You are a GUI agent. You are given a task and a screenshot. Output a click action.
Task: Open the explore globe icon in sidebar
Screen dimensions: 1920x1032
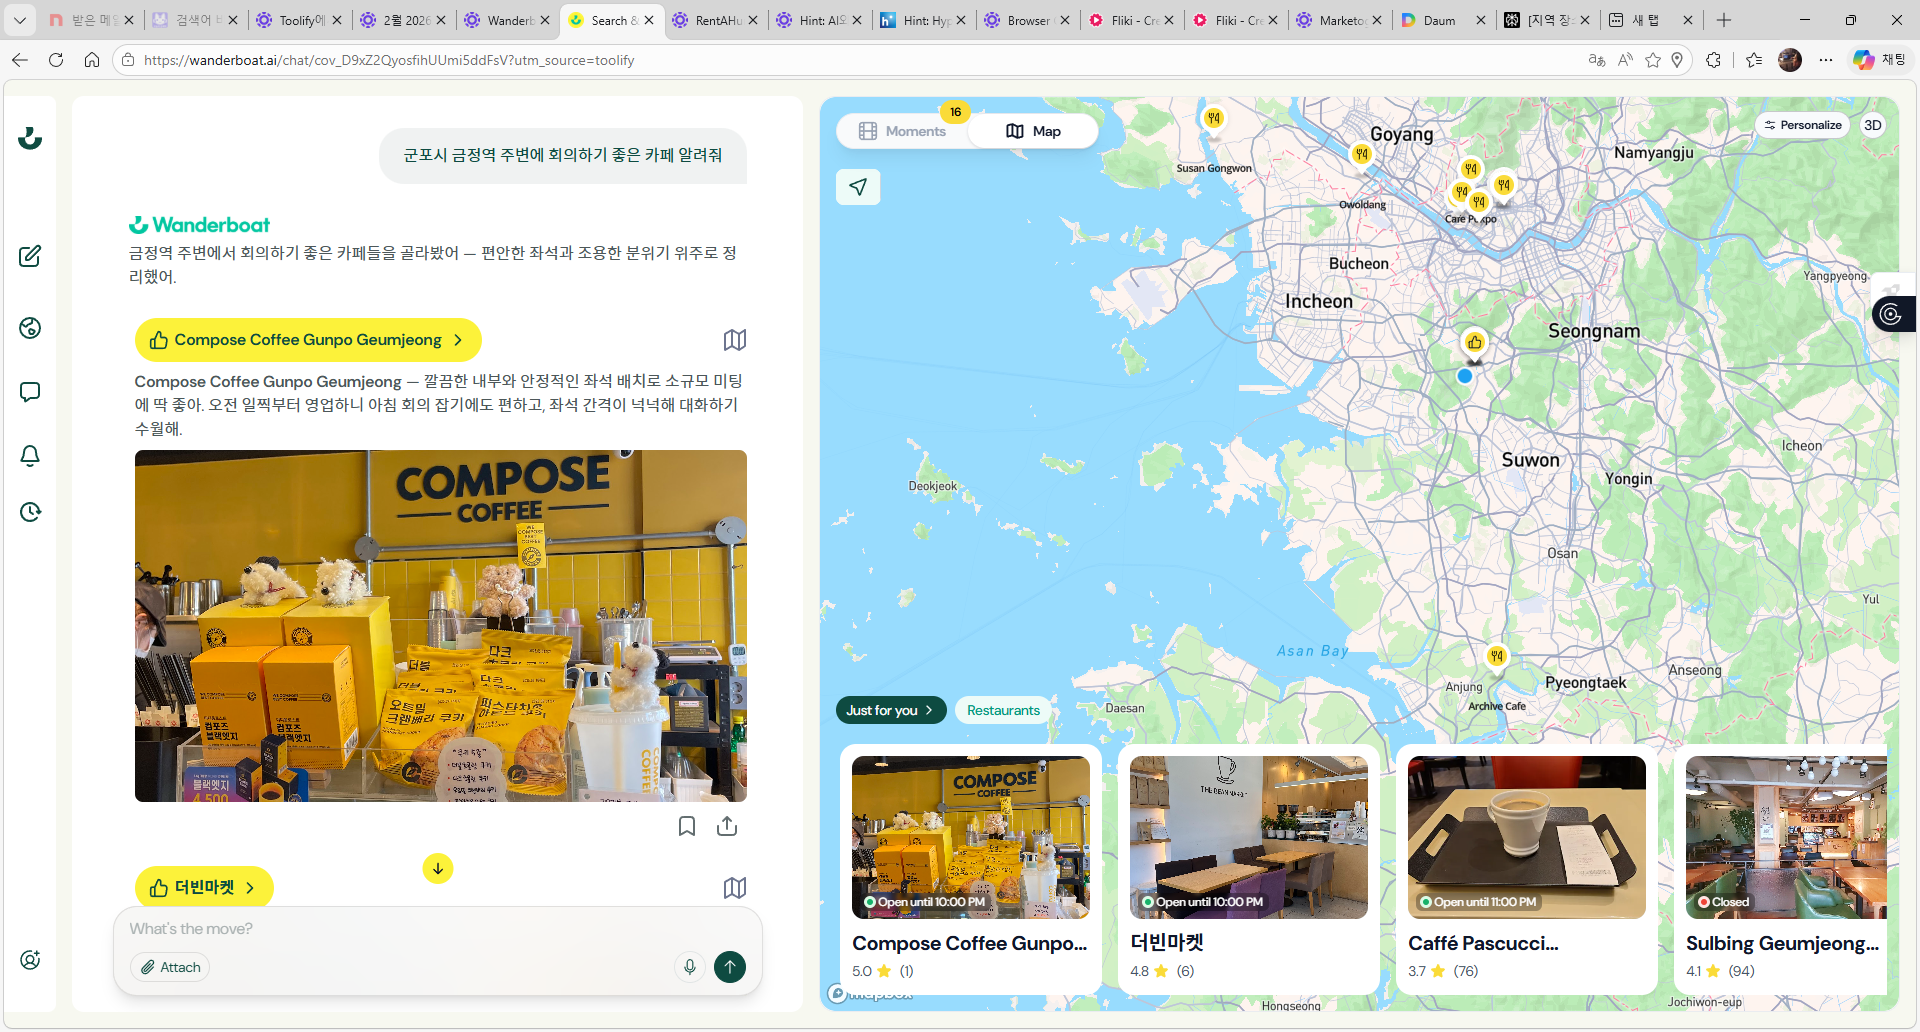click(x=30, y=328)
